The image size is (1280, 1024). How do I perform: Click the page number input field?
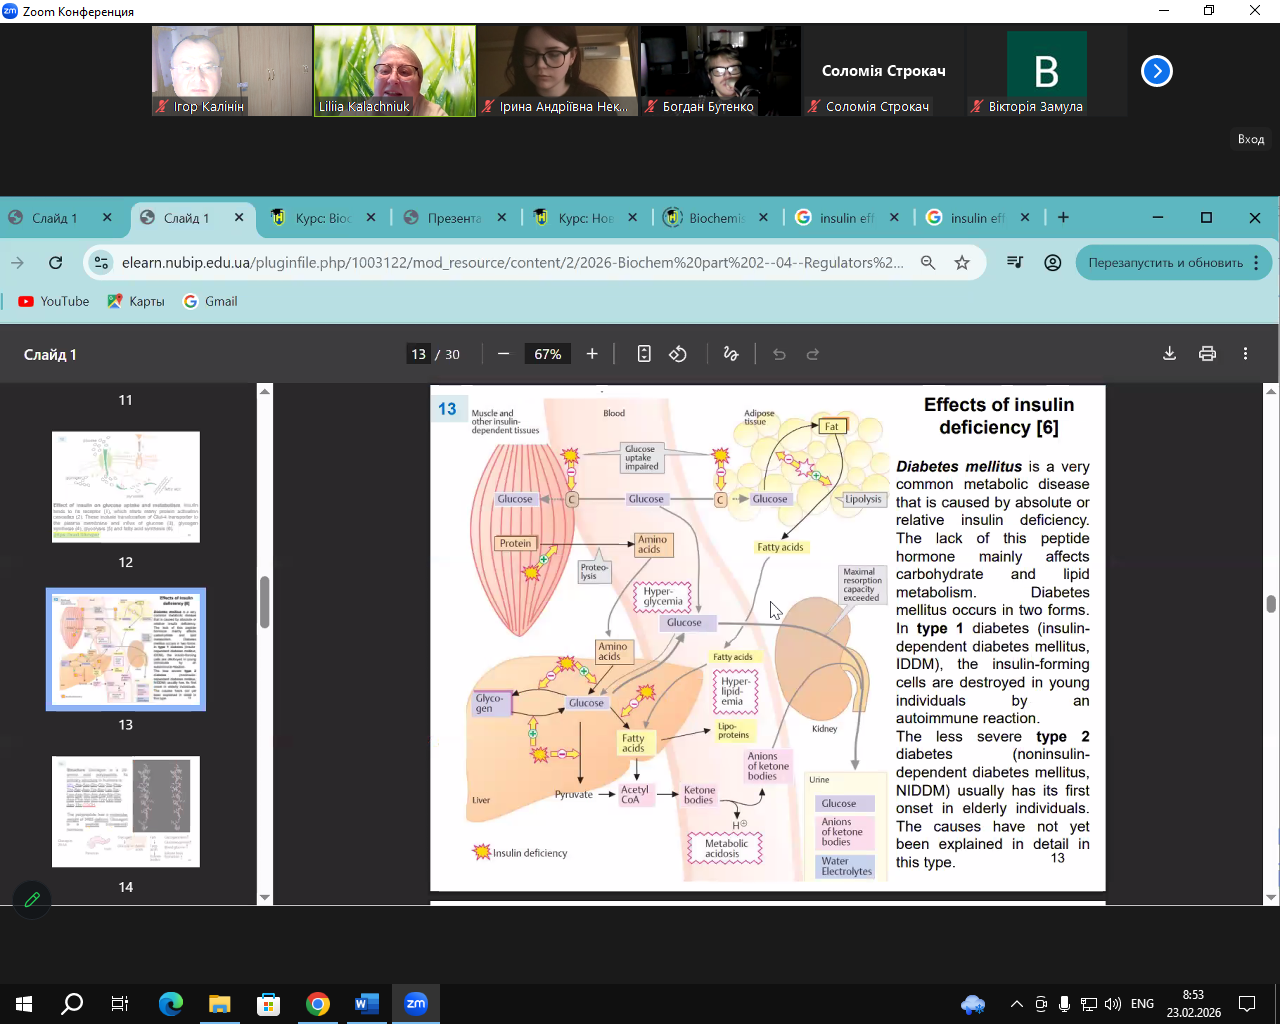(418, 354)
